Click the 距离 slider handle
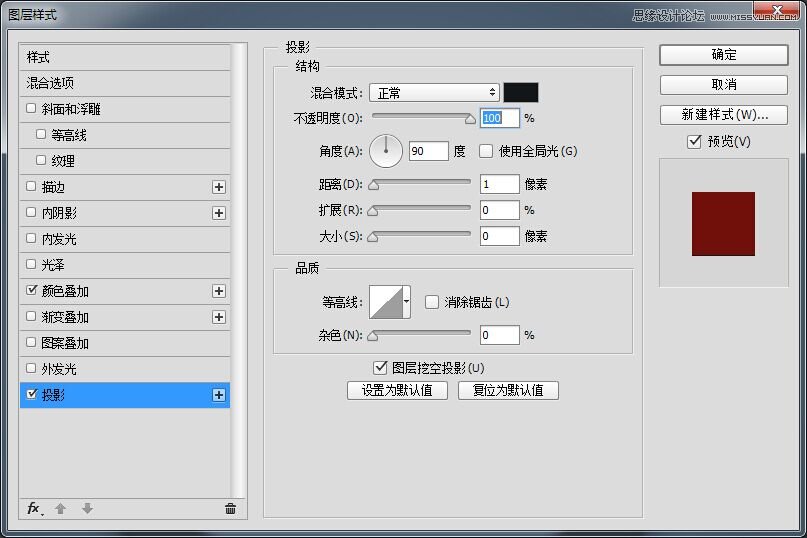 [x=374, y=185]
